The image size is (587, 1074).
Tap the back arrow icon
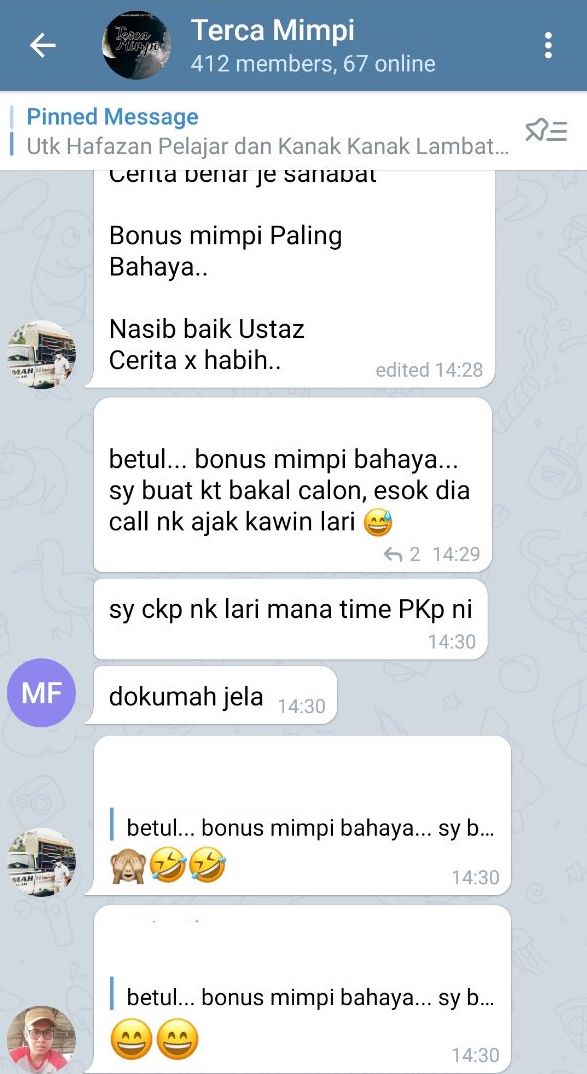tap(42, 45)
